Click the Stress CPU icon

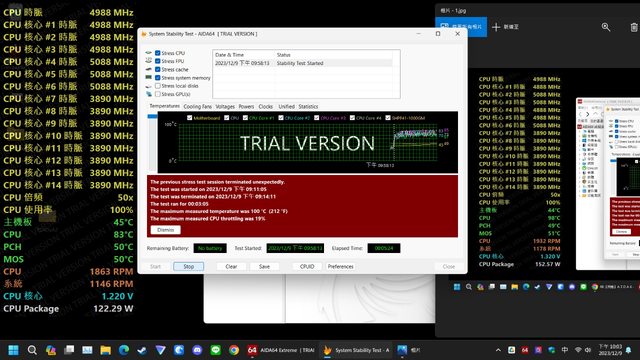pos(149,53)
